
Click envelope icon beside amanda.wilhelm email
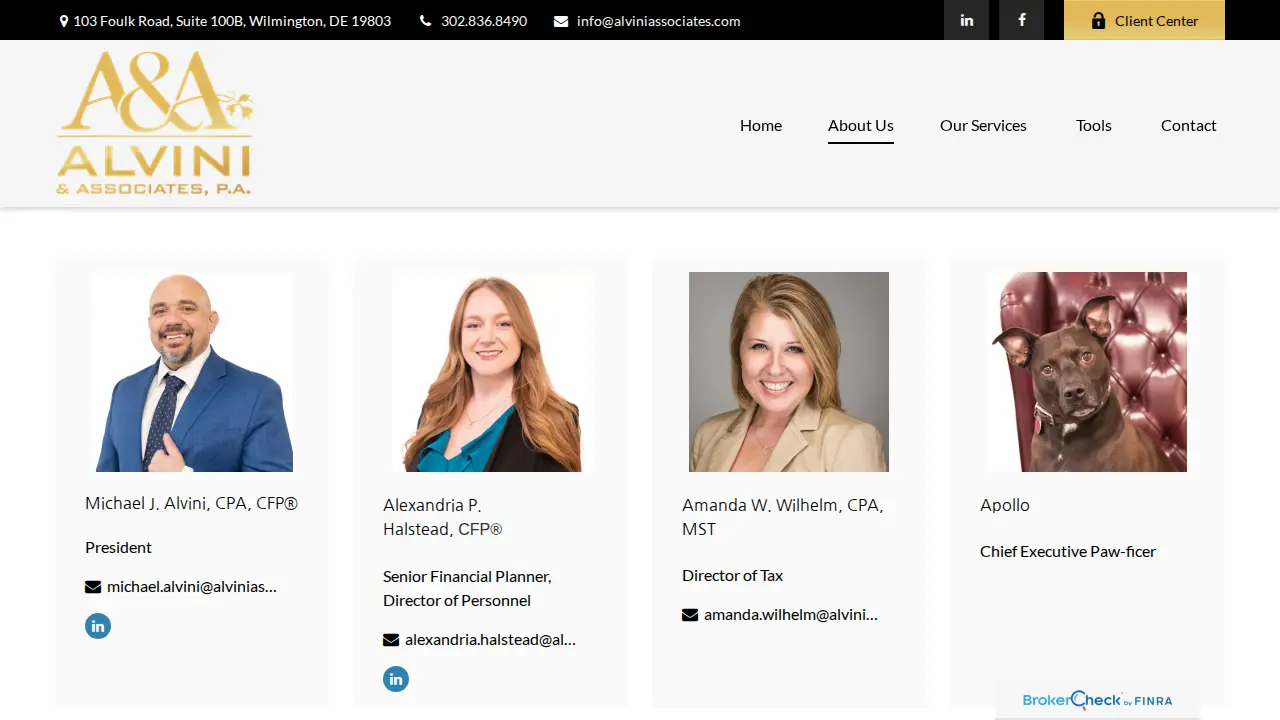(x=690, y=615)
